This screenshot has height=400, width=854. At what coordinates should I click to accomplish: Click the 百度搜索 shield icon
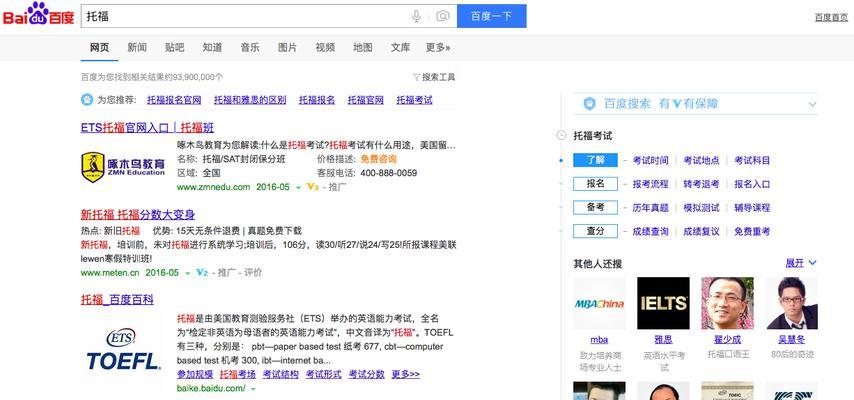point(590,104)
